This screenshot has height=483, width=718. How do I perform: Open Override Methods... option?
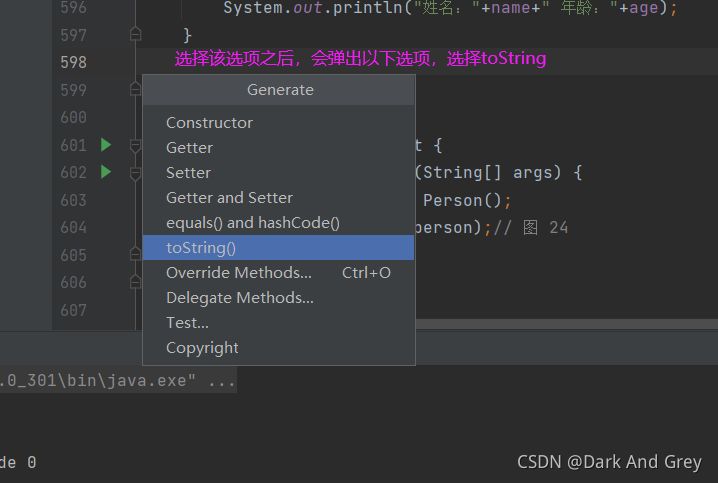click(x=278, y=273)
